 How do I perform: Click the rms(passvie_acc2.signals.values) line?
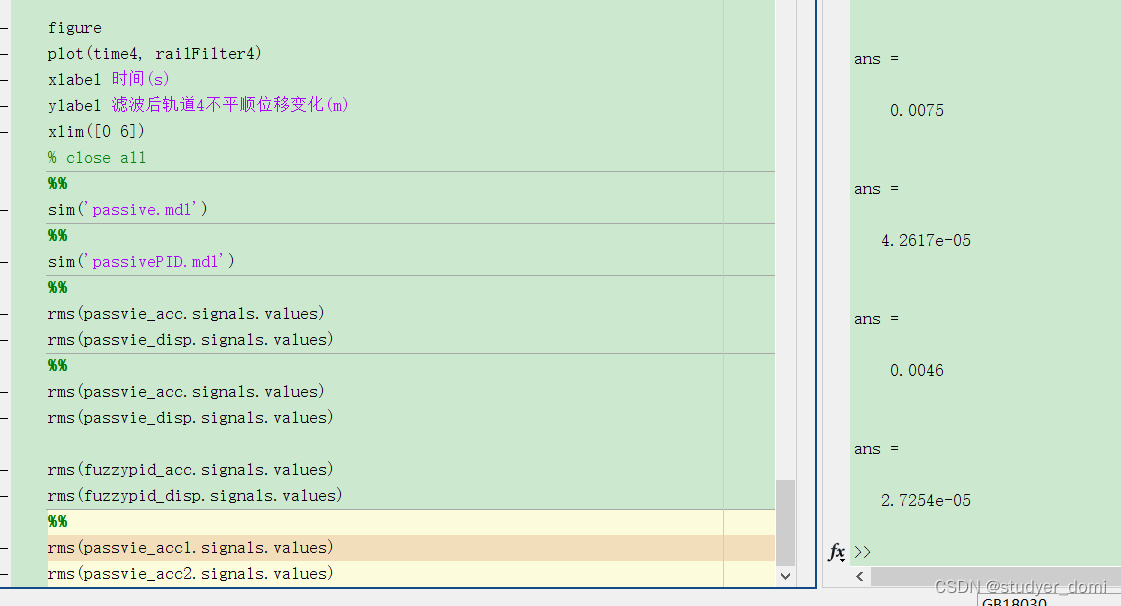[x=190, y=573]
